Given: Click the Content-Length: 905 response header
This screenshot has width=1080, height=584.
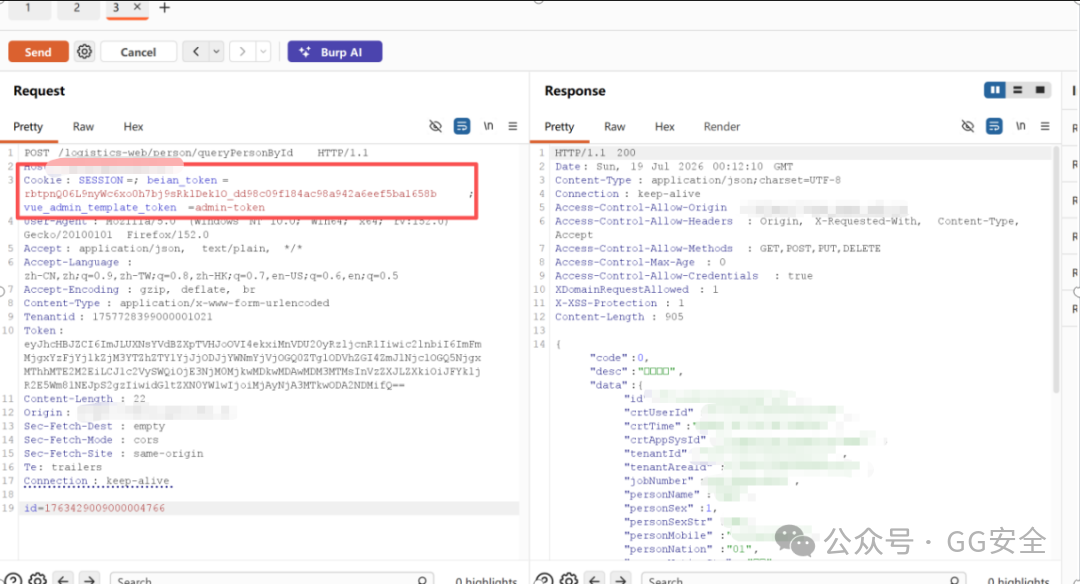Looking at the screenshot, I should pos(619,317).
